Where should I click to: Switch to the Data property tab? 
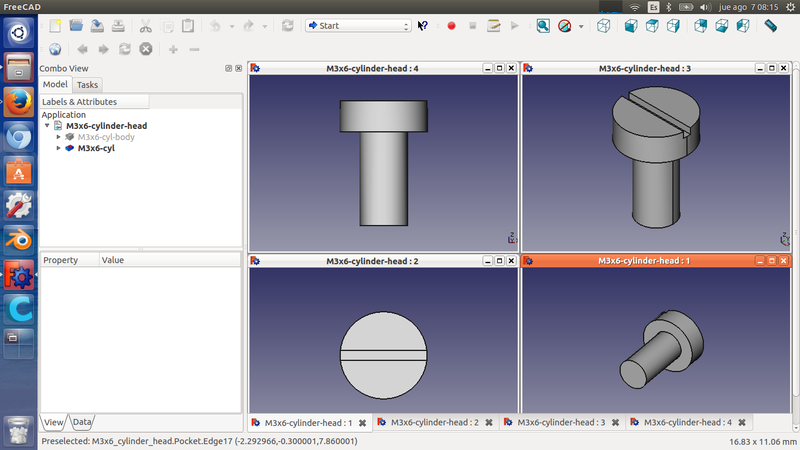81,422
